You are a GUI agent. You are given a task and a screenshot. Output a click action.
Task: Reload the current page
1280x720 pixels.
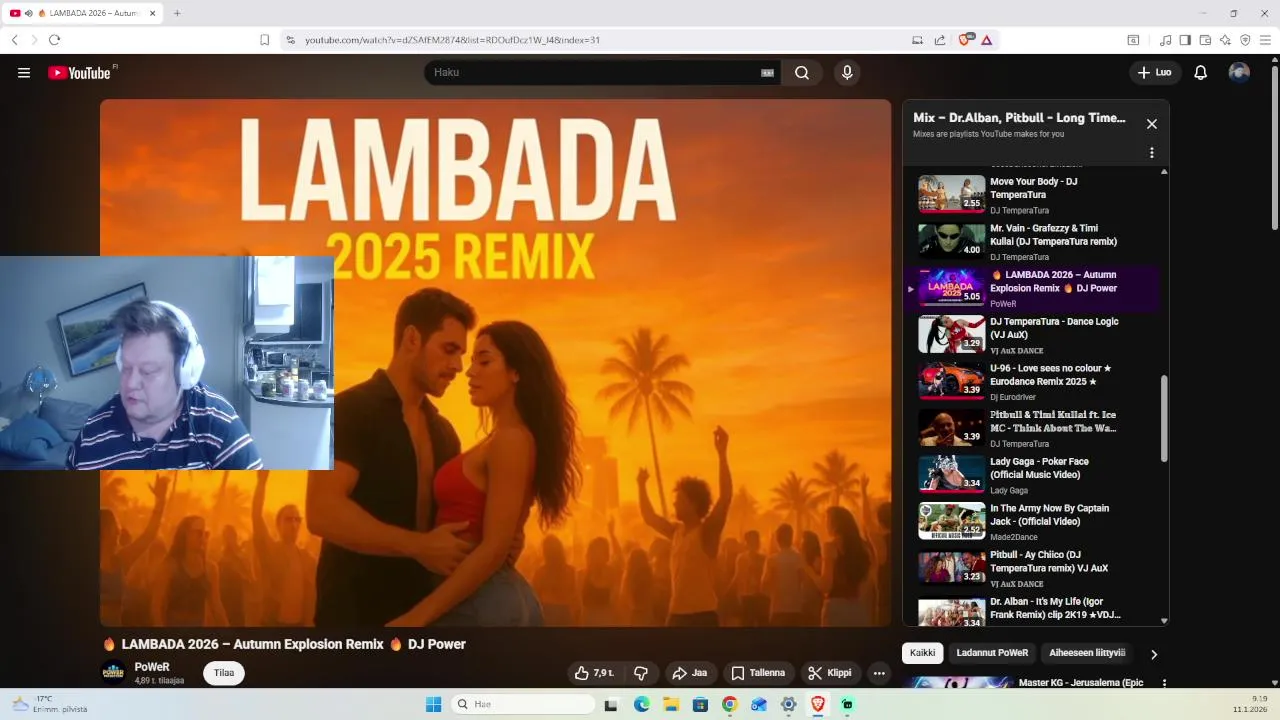(x=54, y=40)
